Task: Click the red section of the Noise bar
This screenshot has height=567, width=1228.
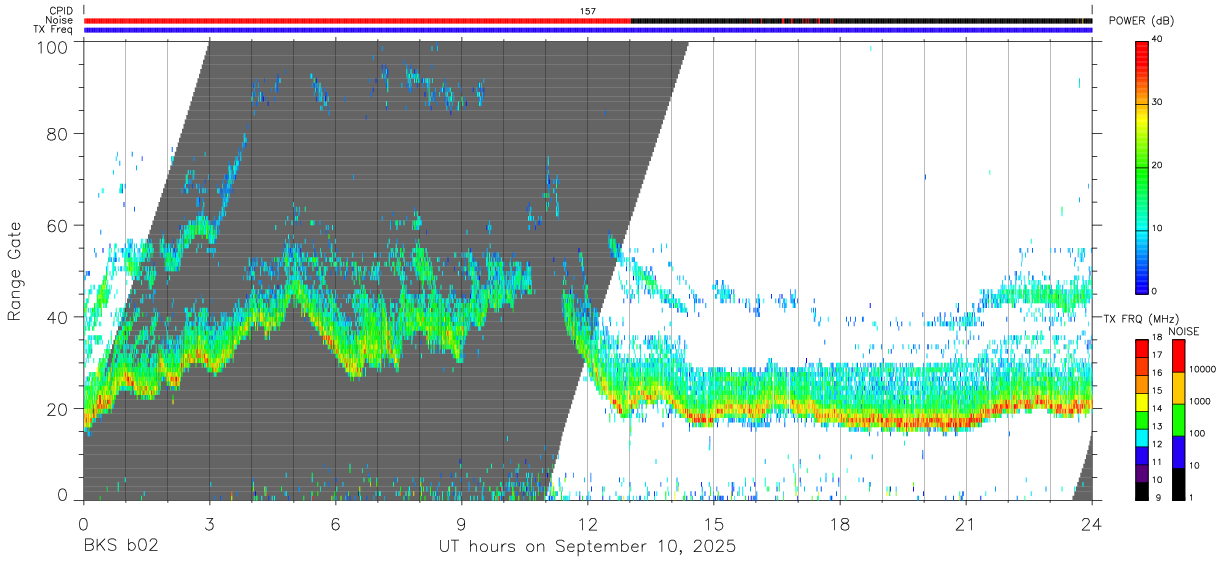Action: point(357,20)
